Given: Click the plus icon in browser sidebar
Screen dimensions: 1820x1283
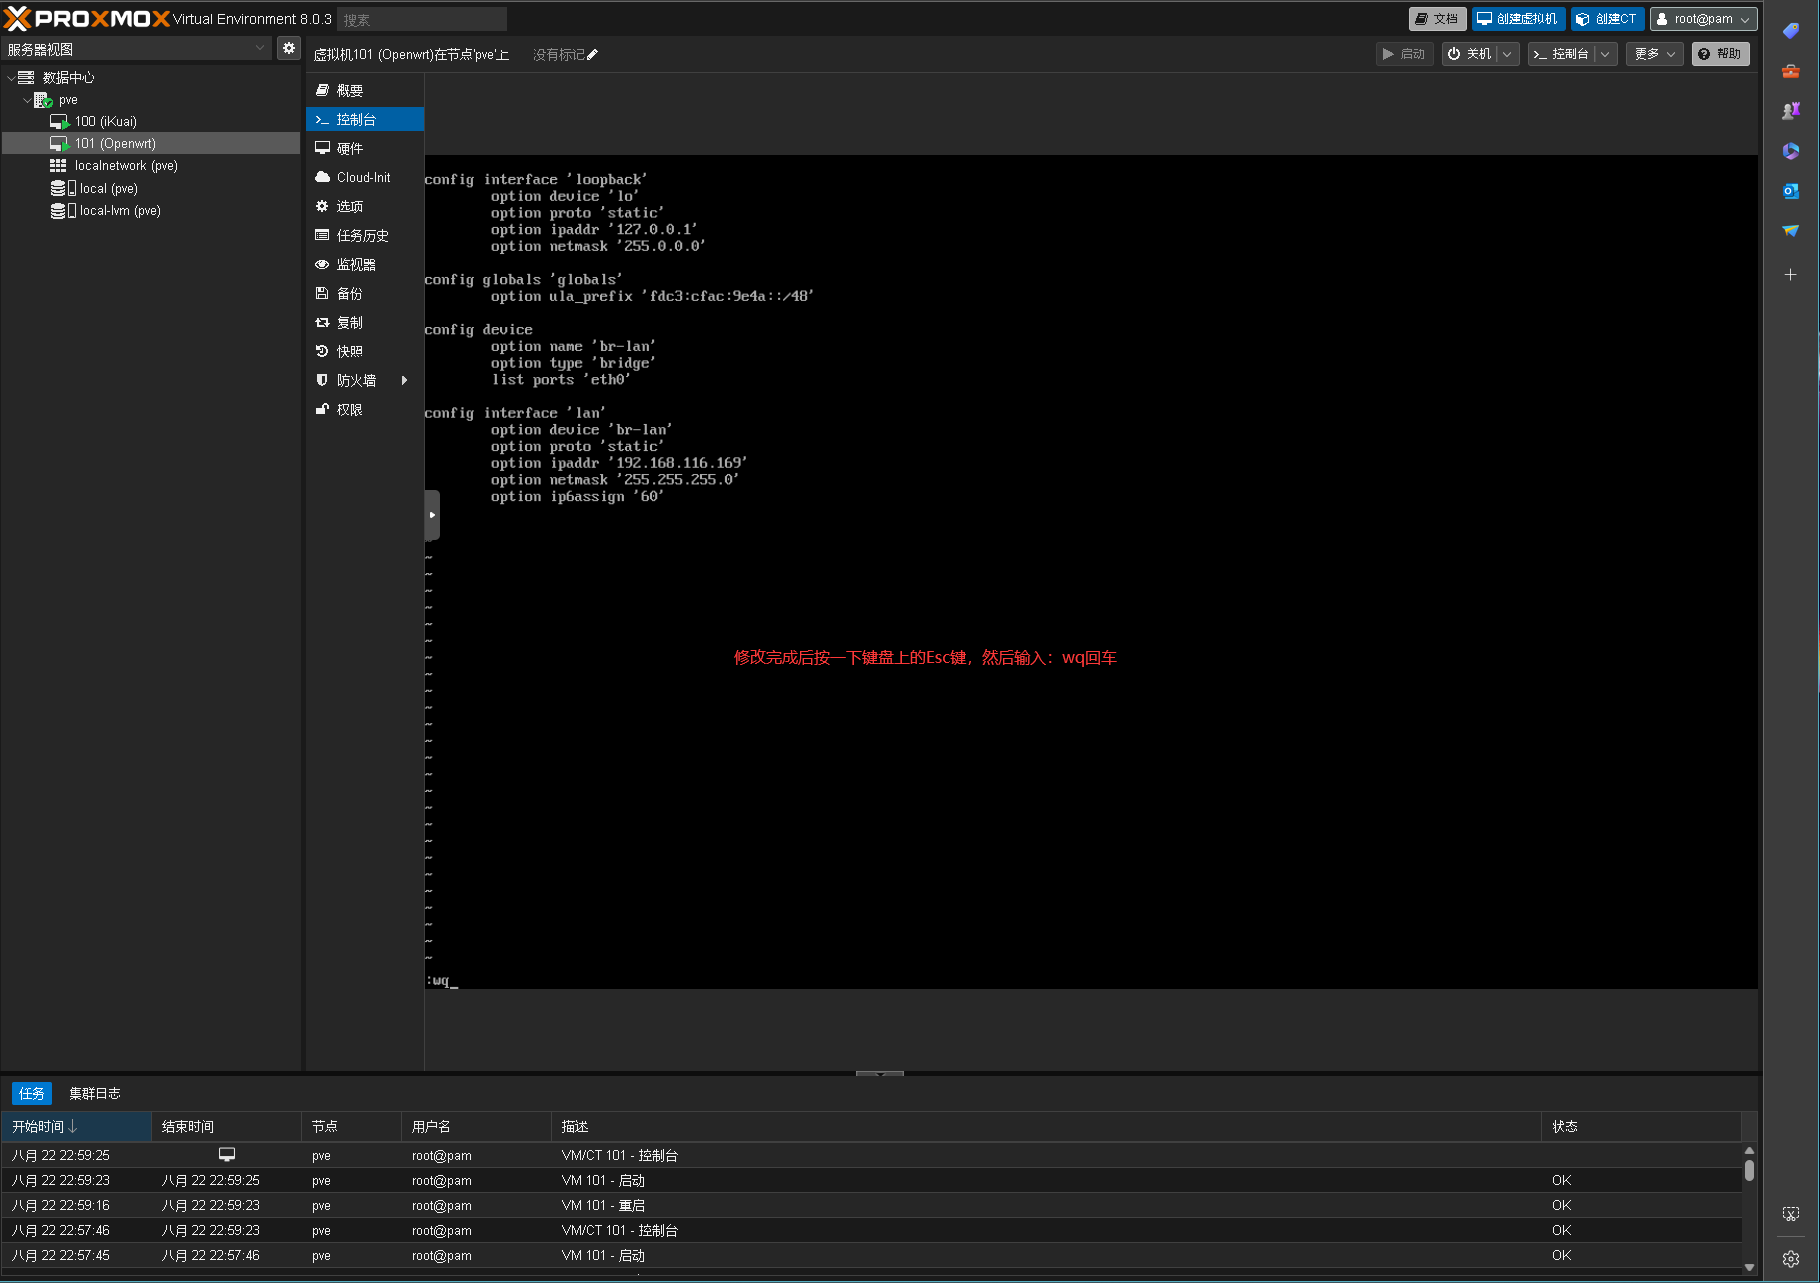Looking at the screenshot, I should tap(1790, 274).
